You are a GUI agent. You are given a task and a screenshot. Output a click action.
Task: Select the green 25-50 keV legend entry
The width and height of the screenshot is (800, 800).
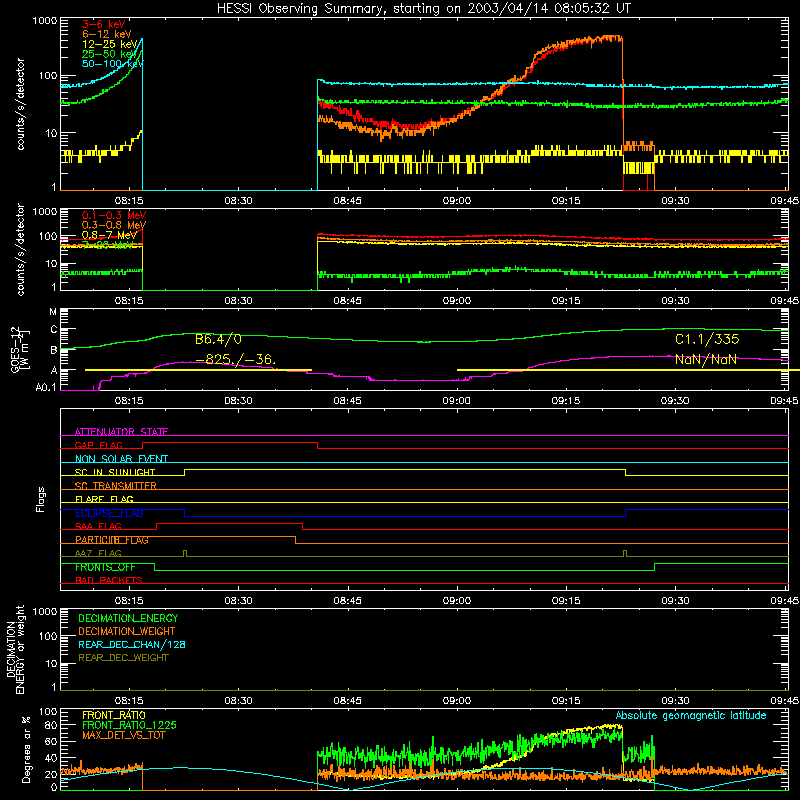pos(110,54)
